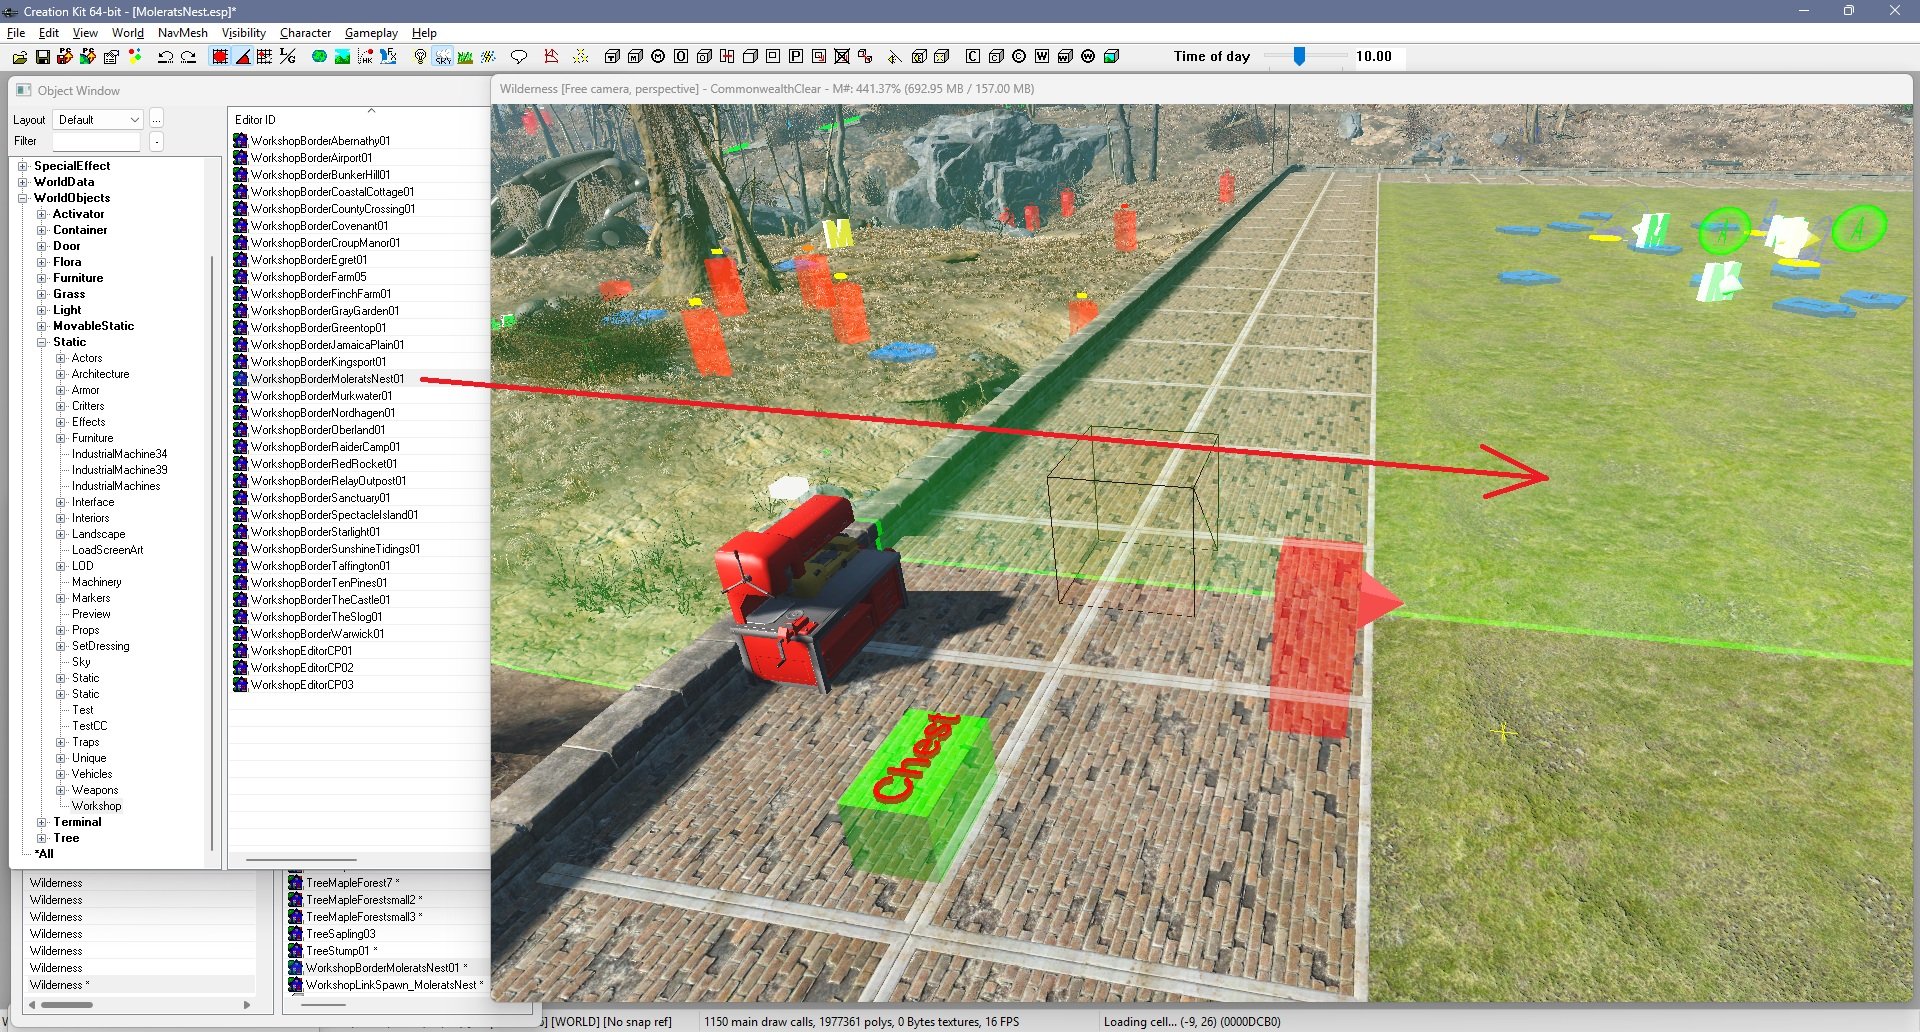
Task: Click the boxed C toolbar icon
Action: [x=972, y=57]
